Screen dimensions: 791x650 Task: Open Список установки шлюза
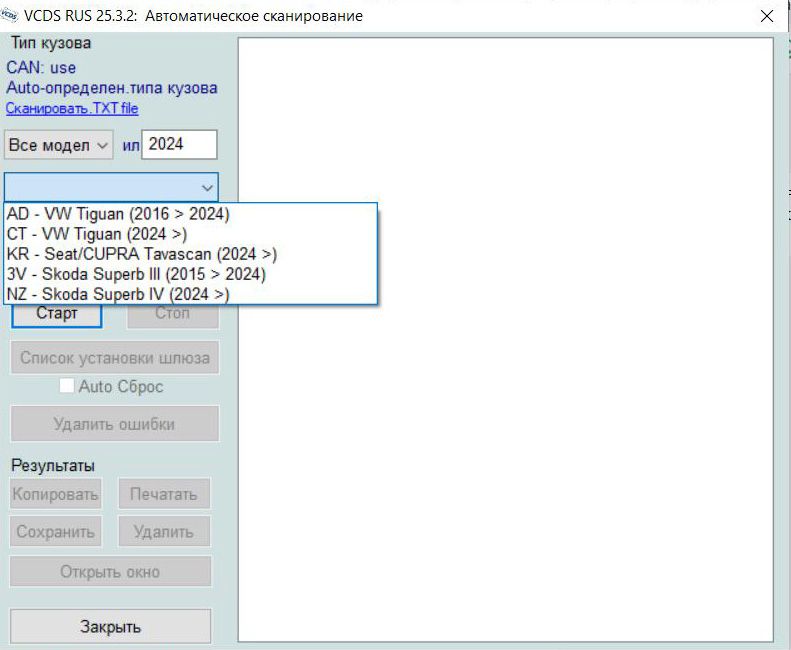(115, 358)
